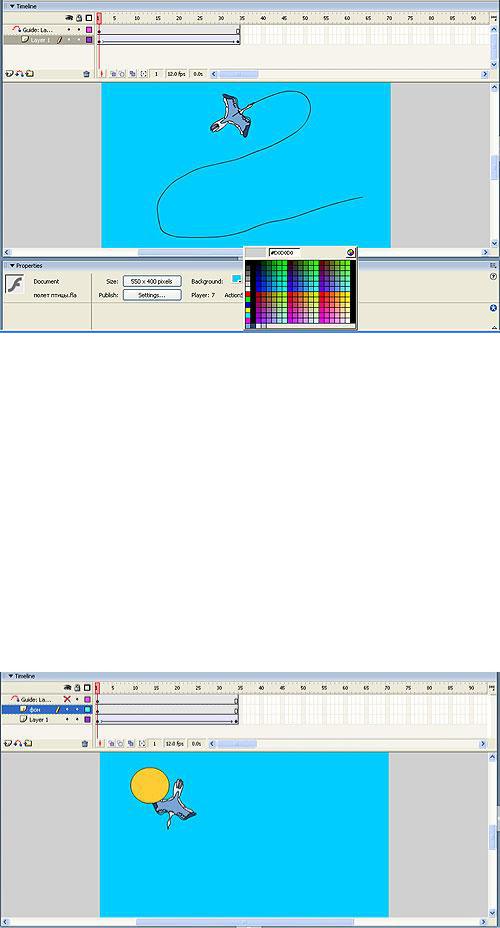Click help question mark in Properties panel
500x928 pixels.
(493, 276)
